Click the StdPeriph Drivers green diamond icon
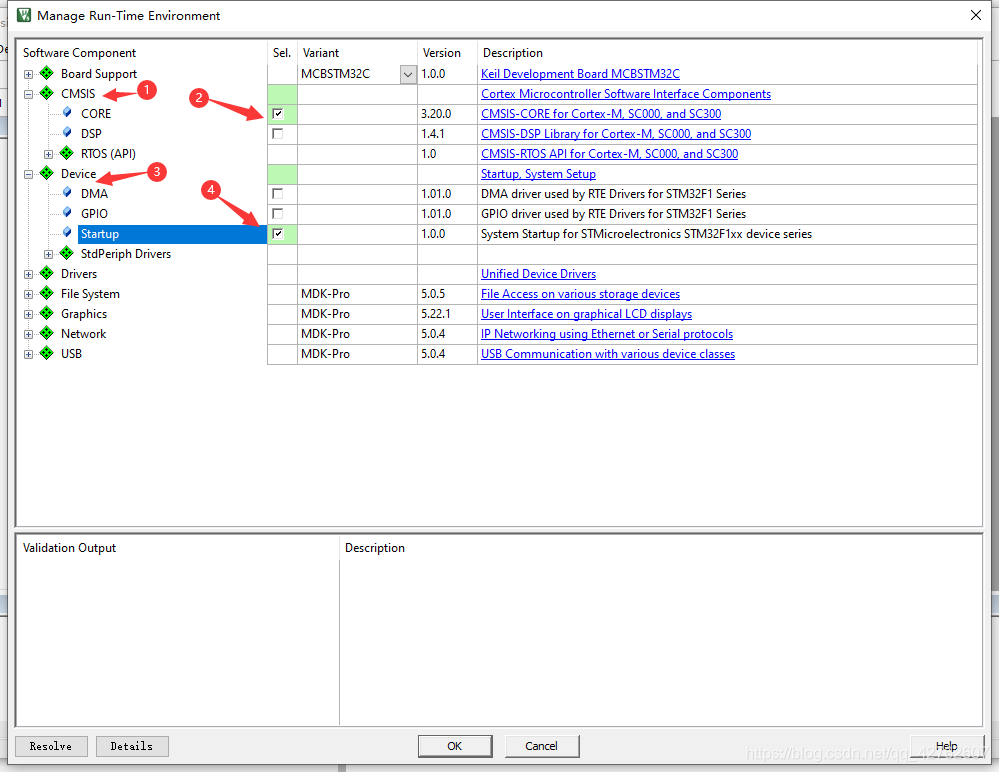The image size is (999, 772). 67,253
